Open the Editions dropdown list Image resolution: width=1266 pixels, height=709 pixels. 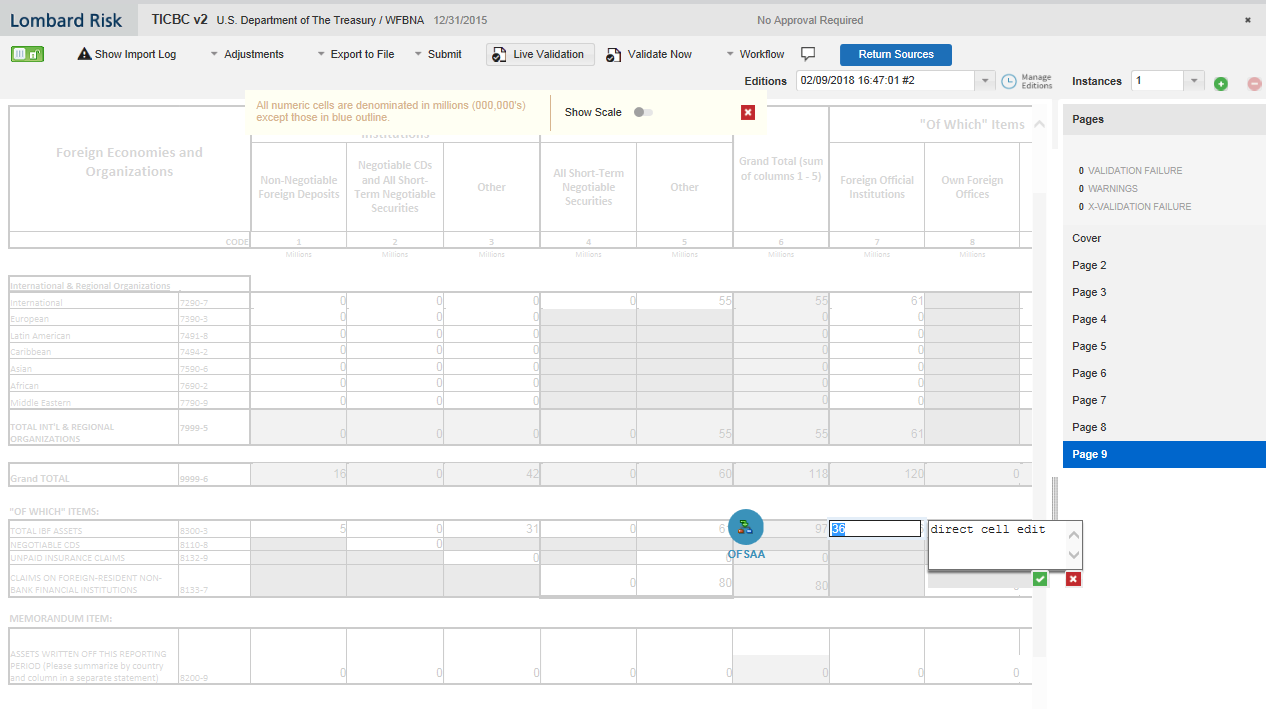[985, 80]
